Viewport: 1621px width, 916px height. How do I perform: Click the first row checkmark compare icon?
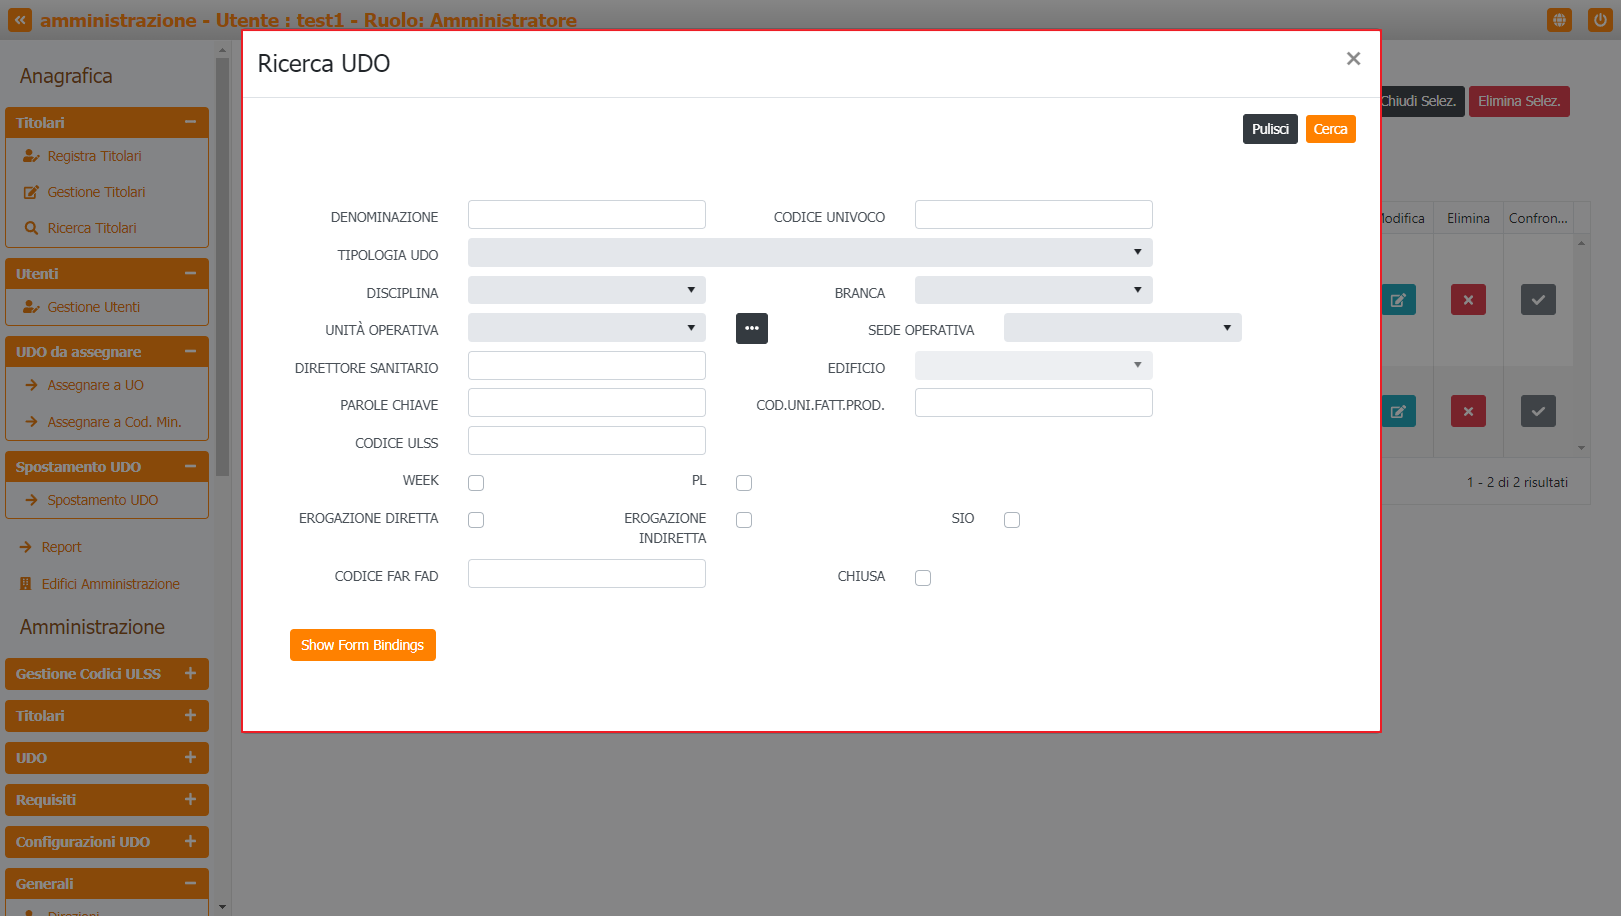1538,300
